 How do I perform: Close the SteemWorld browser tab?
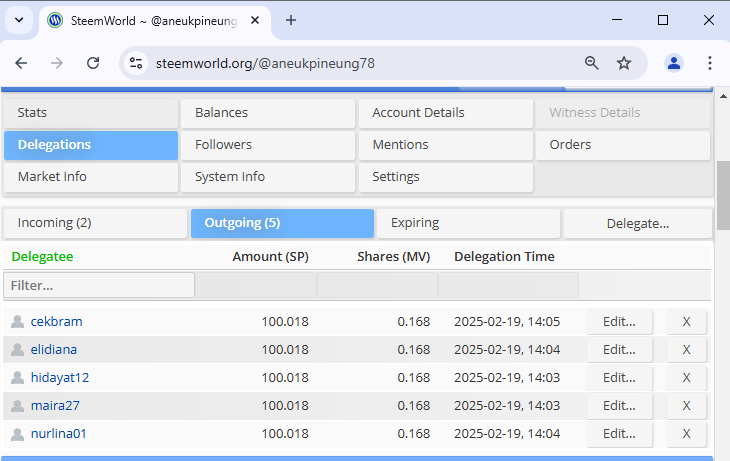click(255, 20)
